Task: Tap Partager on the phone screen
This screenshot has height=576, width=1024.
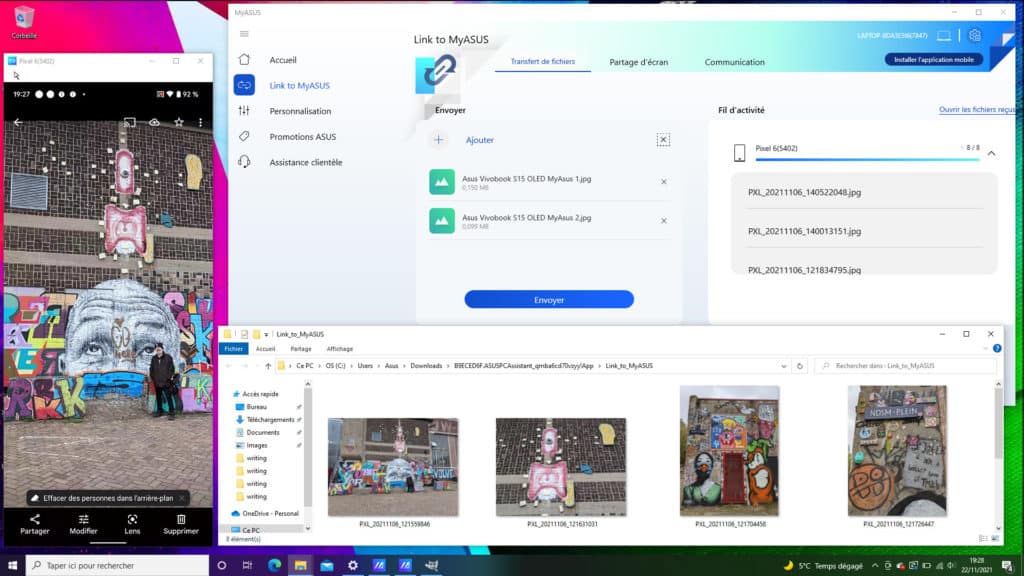Action: (35, 524)
